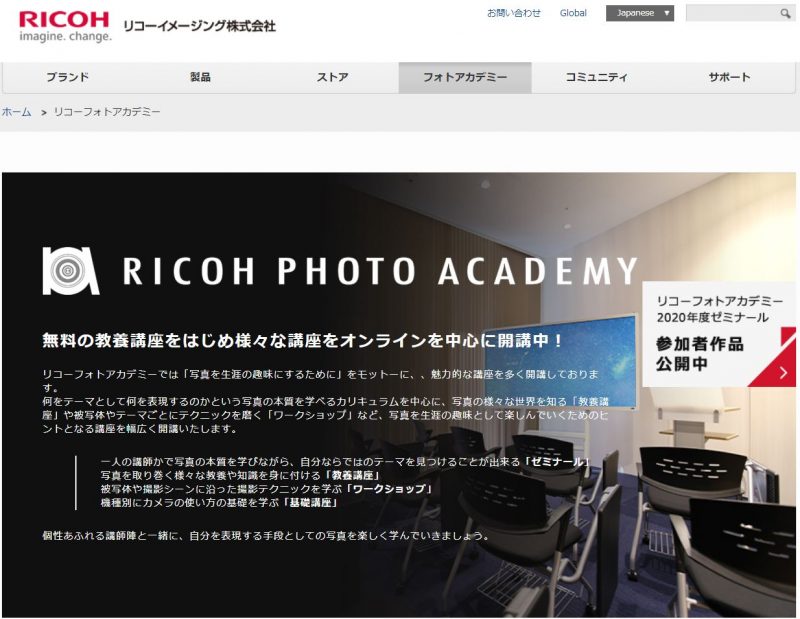Go to ホーム breadcrumb link
Screen dimensions: 800x619
pyautogui.click(x=16, y=112)
